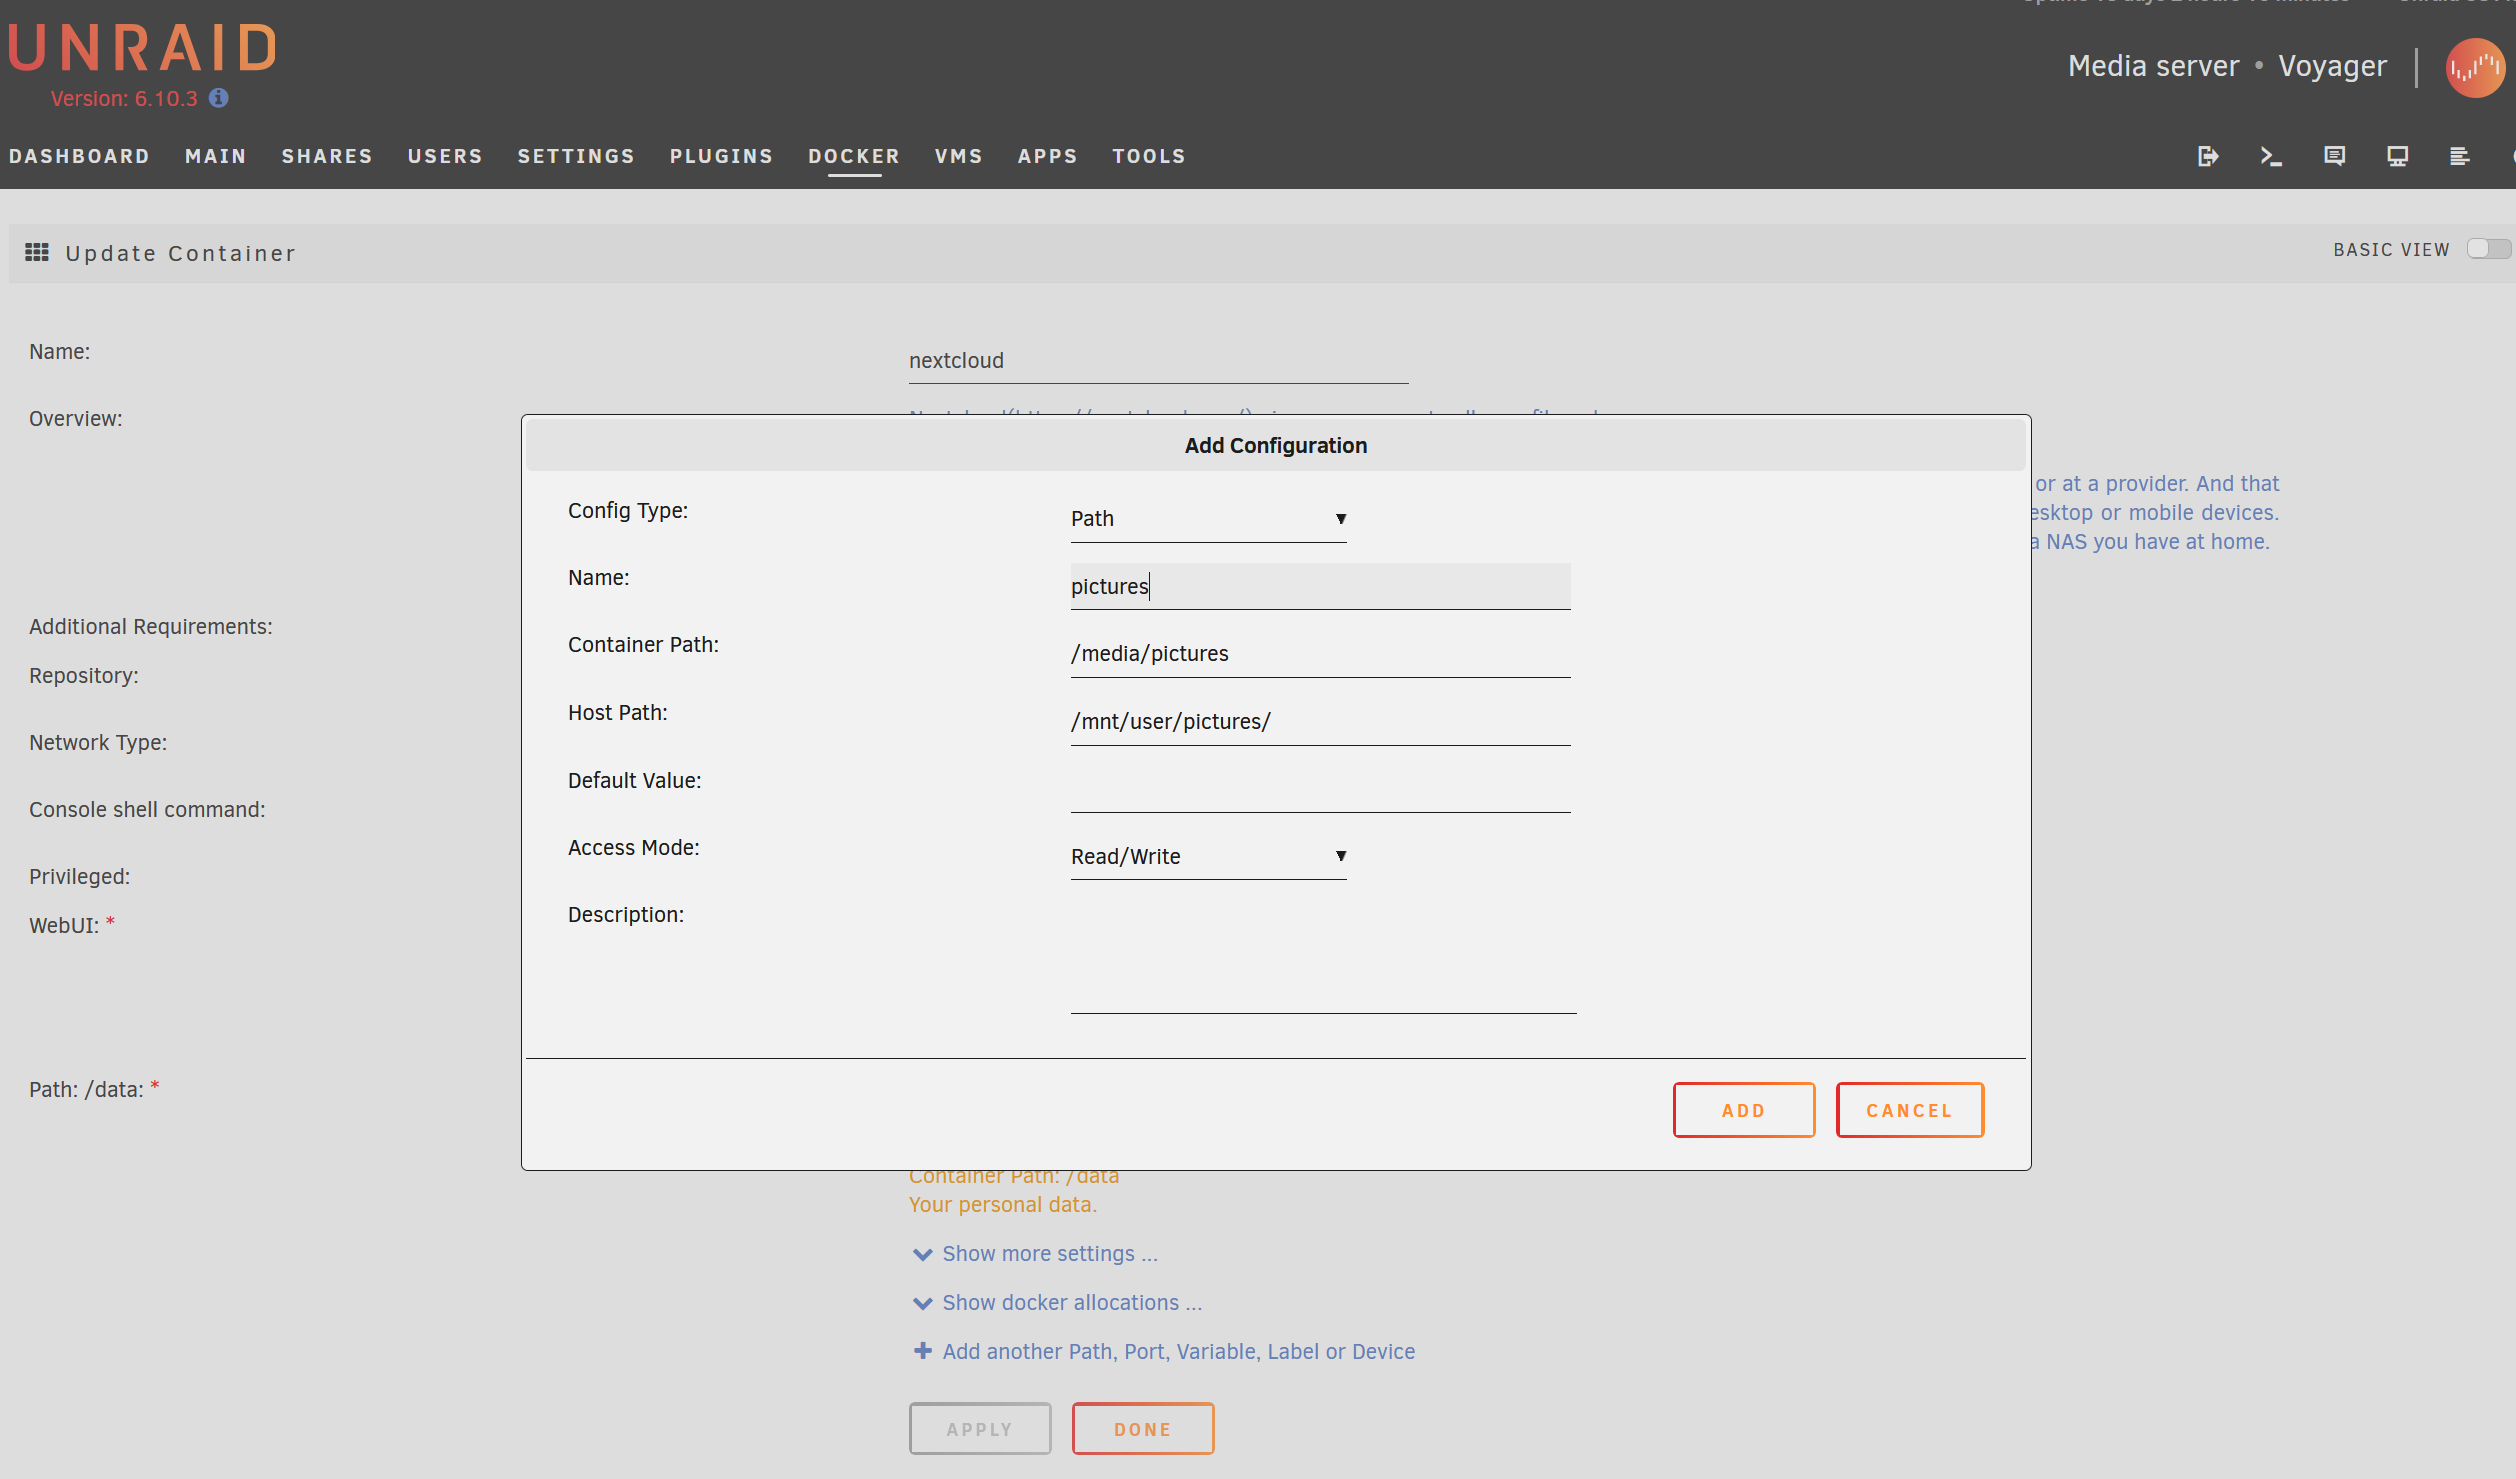This screenshot has width=2516, height=1479.
Task: Go to the Dashboard tab
Action: click(x=79, y=156)
